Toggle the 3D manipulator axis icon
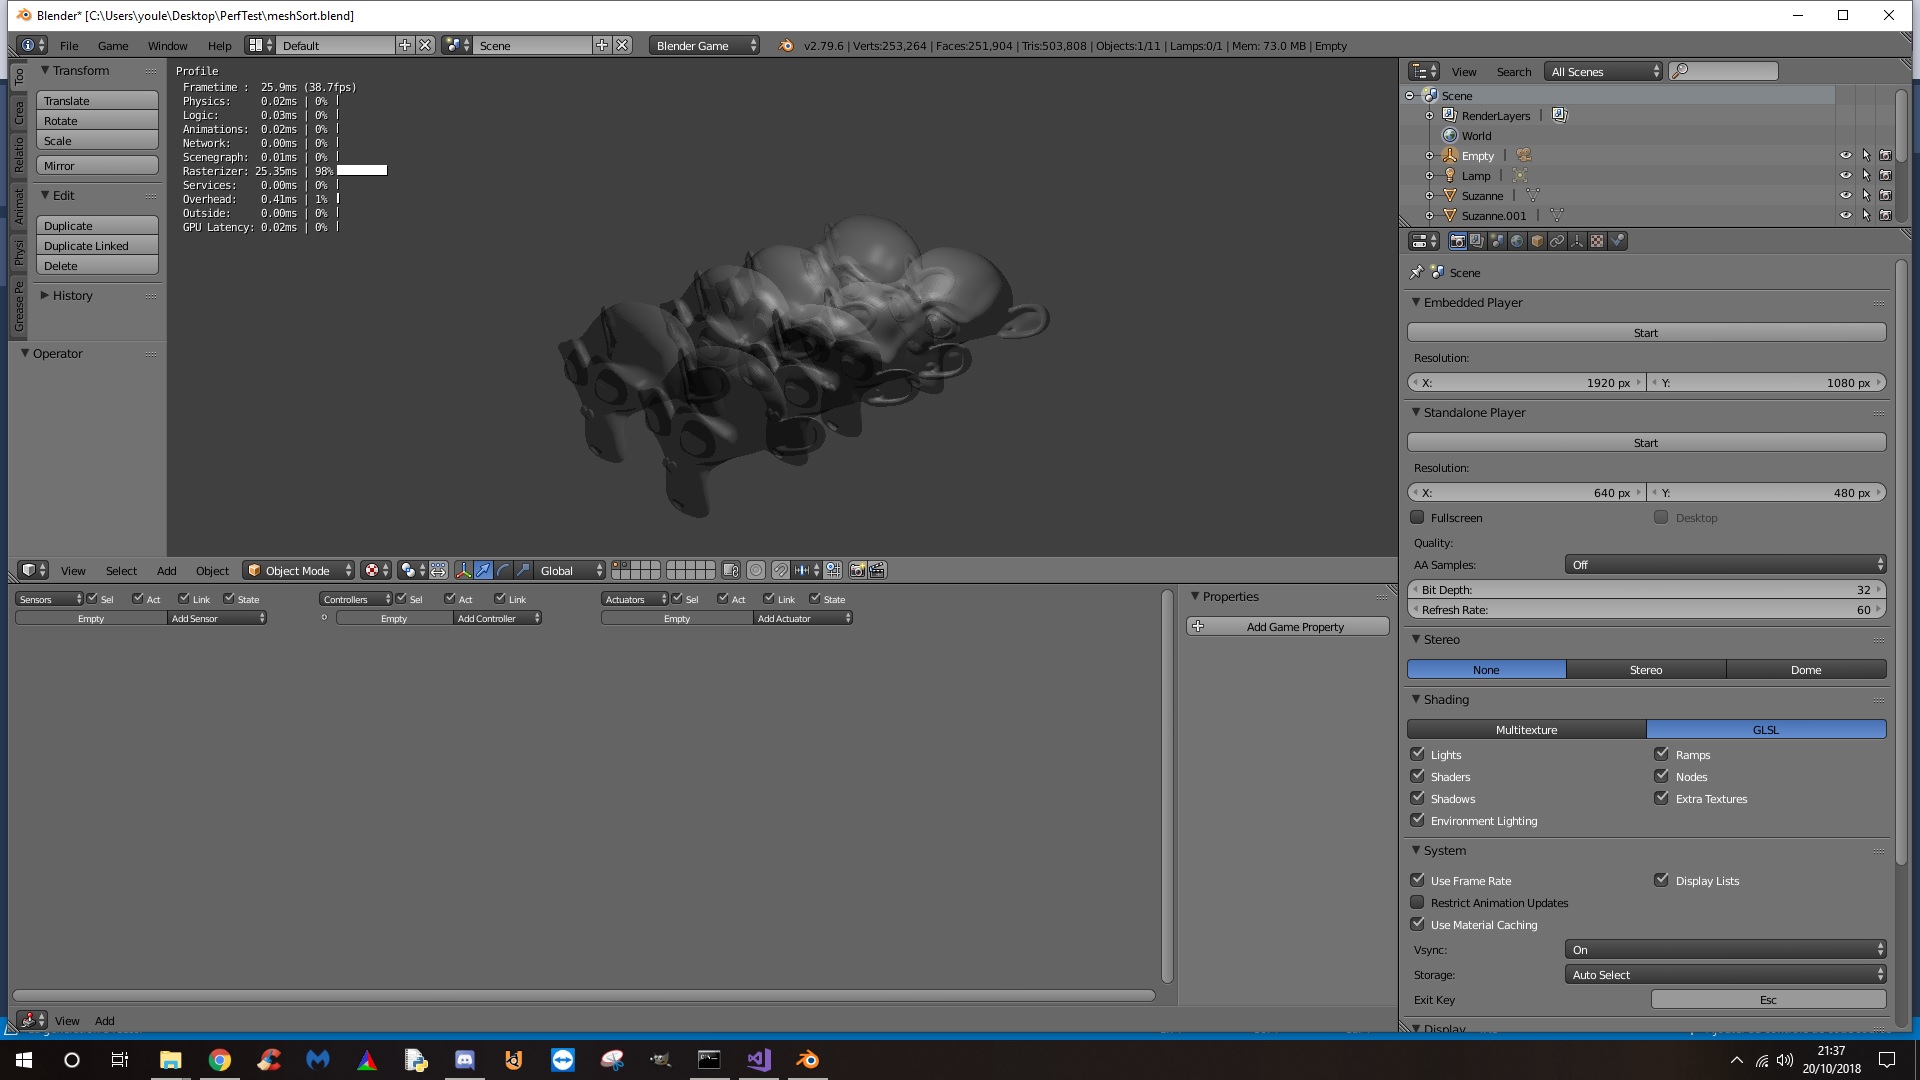Viewport: 1920px width, 1080px height. [x=463, y=570]
